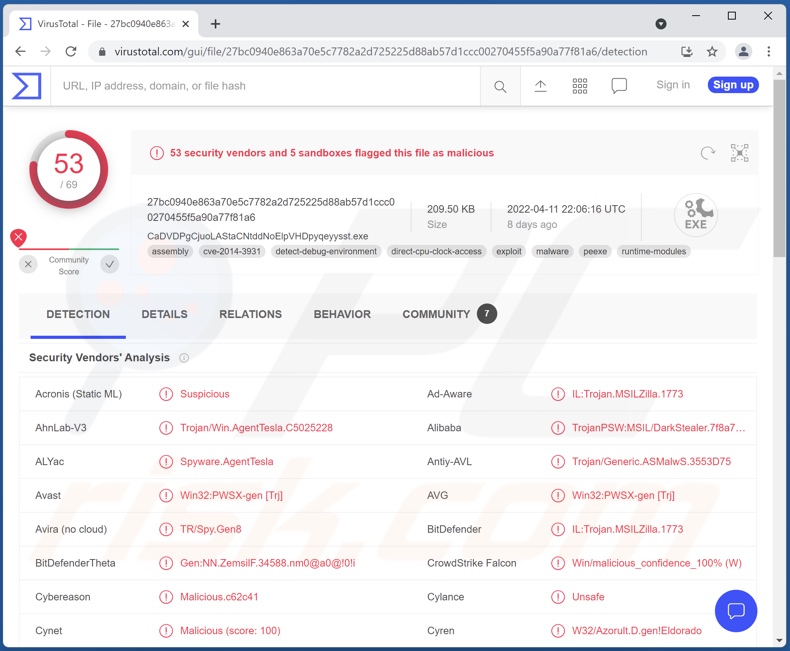
Task: Click the upload file icon
Action: [x=540, y=86]
